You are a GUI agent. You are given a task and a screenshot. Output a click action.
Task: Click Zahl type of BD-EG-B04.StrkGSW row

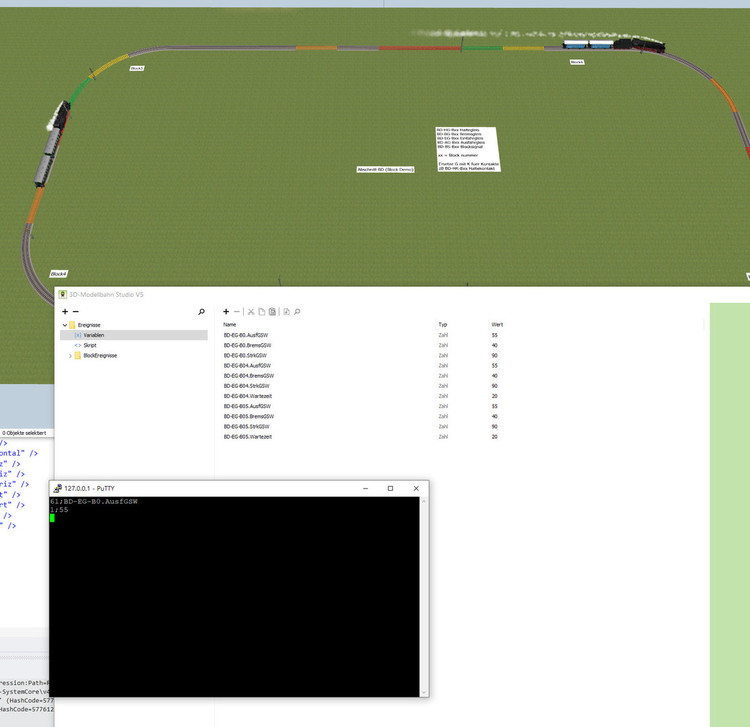click(443, 386)
